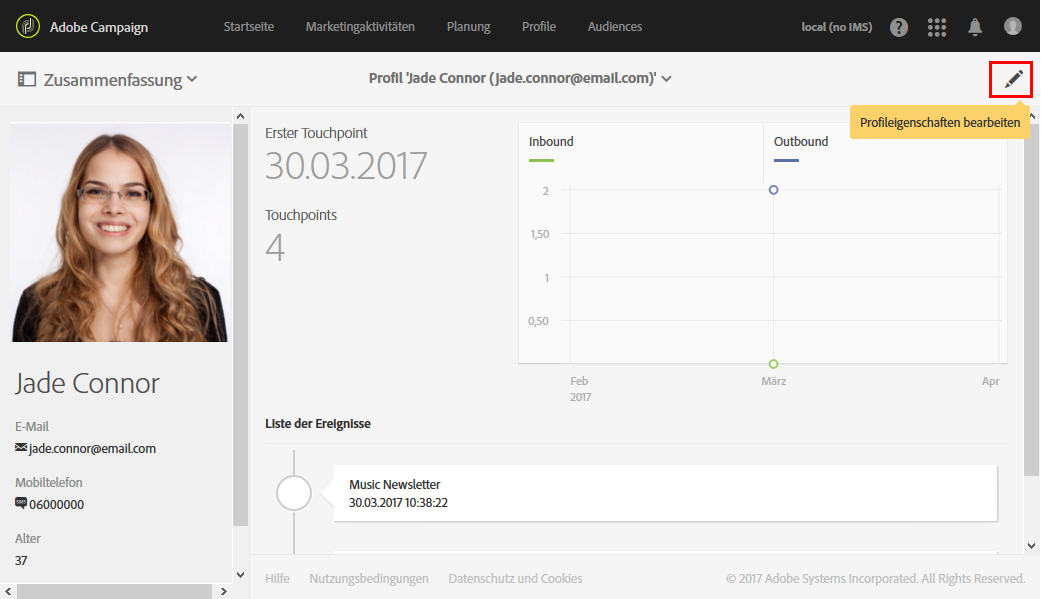Open notifications bell icon
Viewport: 1041px width, 599px height.
(x=975, y=27)
